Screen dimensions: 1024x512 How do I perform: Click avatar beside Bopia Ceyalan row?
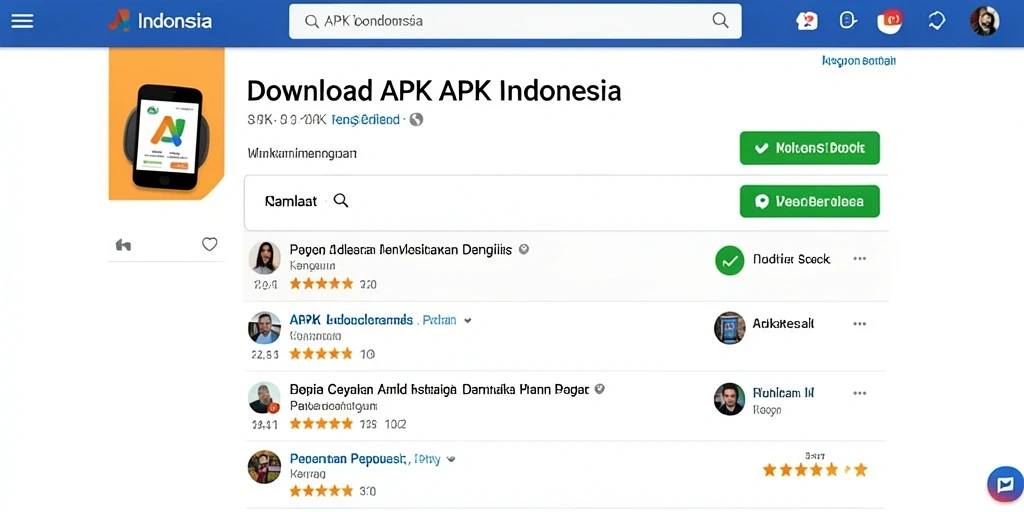(264, 398)
